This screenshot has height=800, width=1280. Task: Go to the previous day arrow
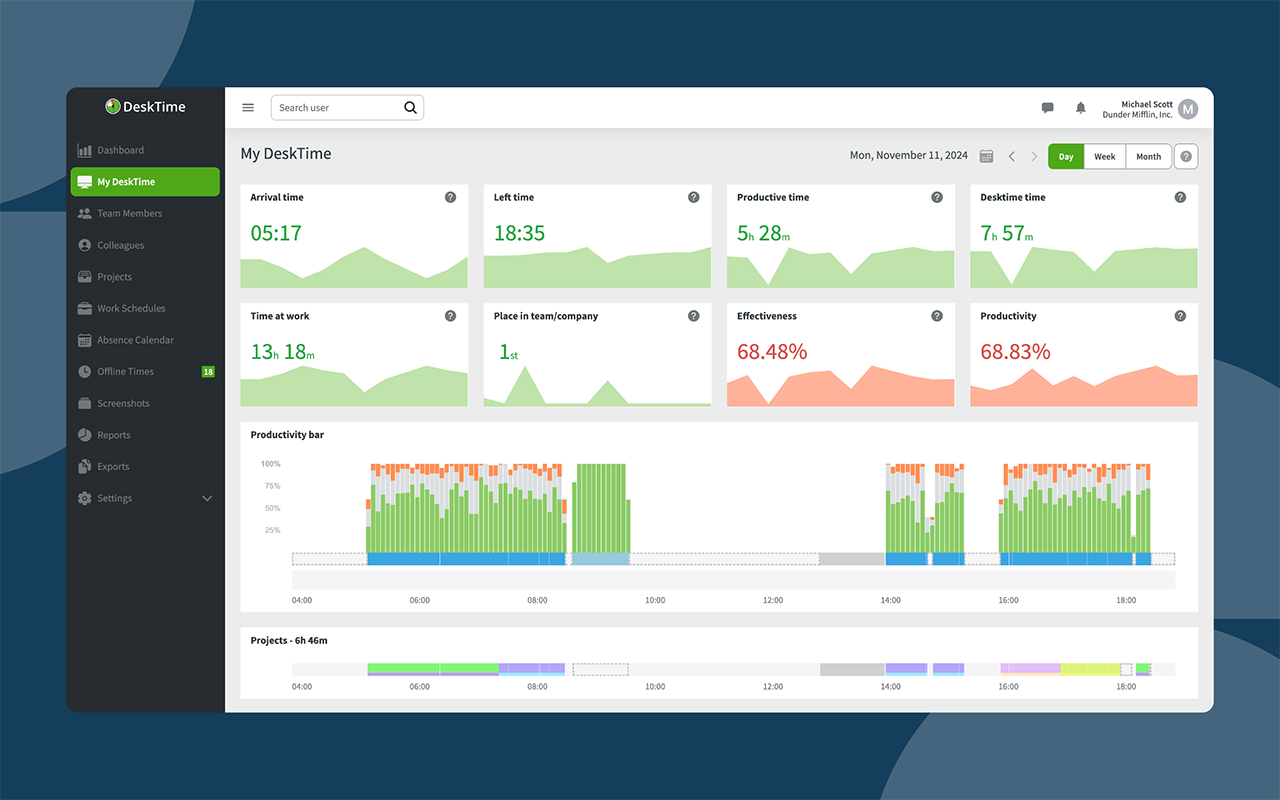(1012, 156)
